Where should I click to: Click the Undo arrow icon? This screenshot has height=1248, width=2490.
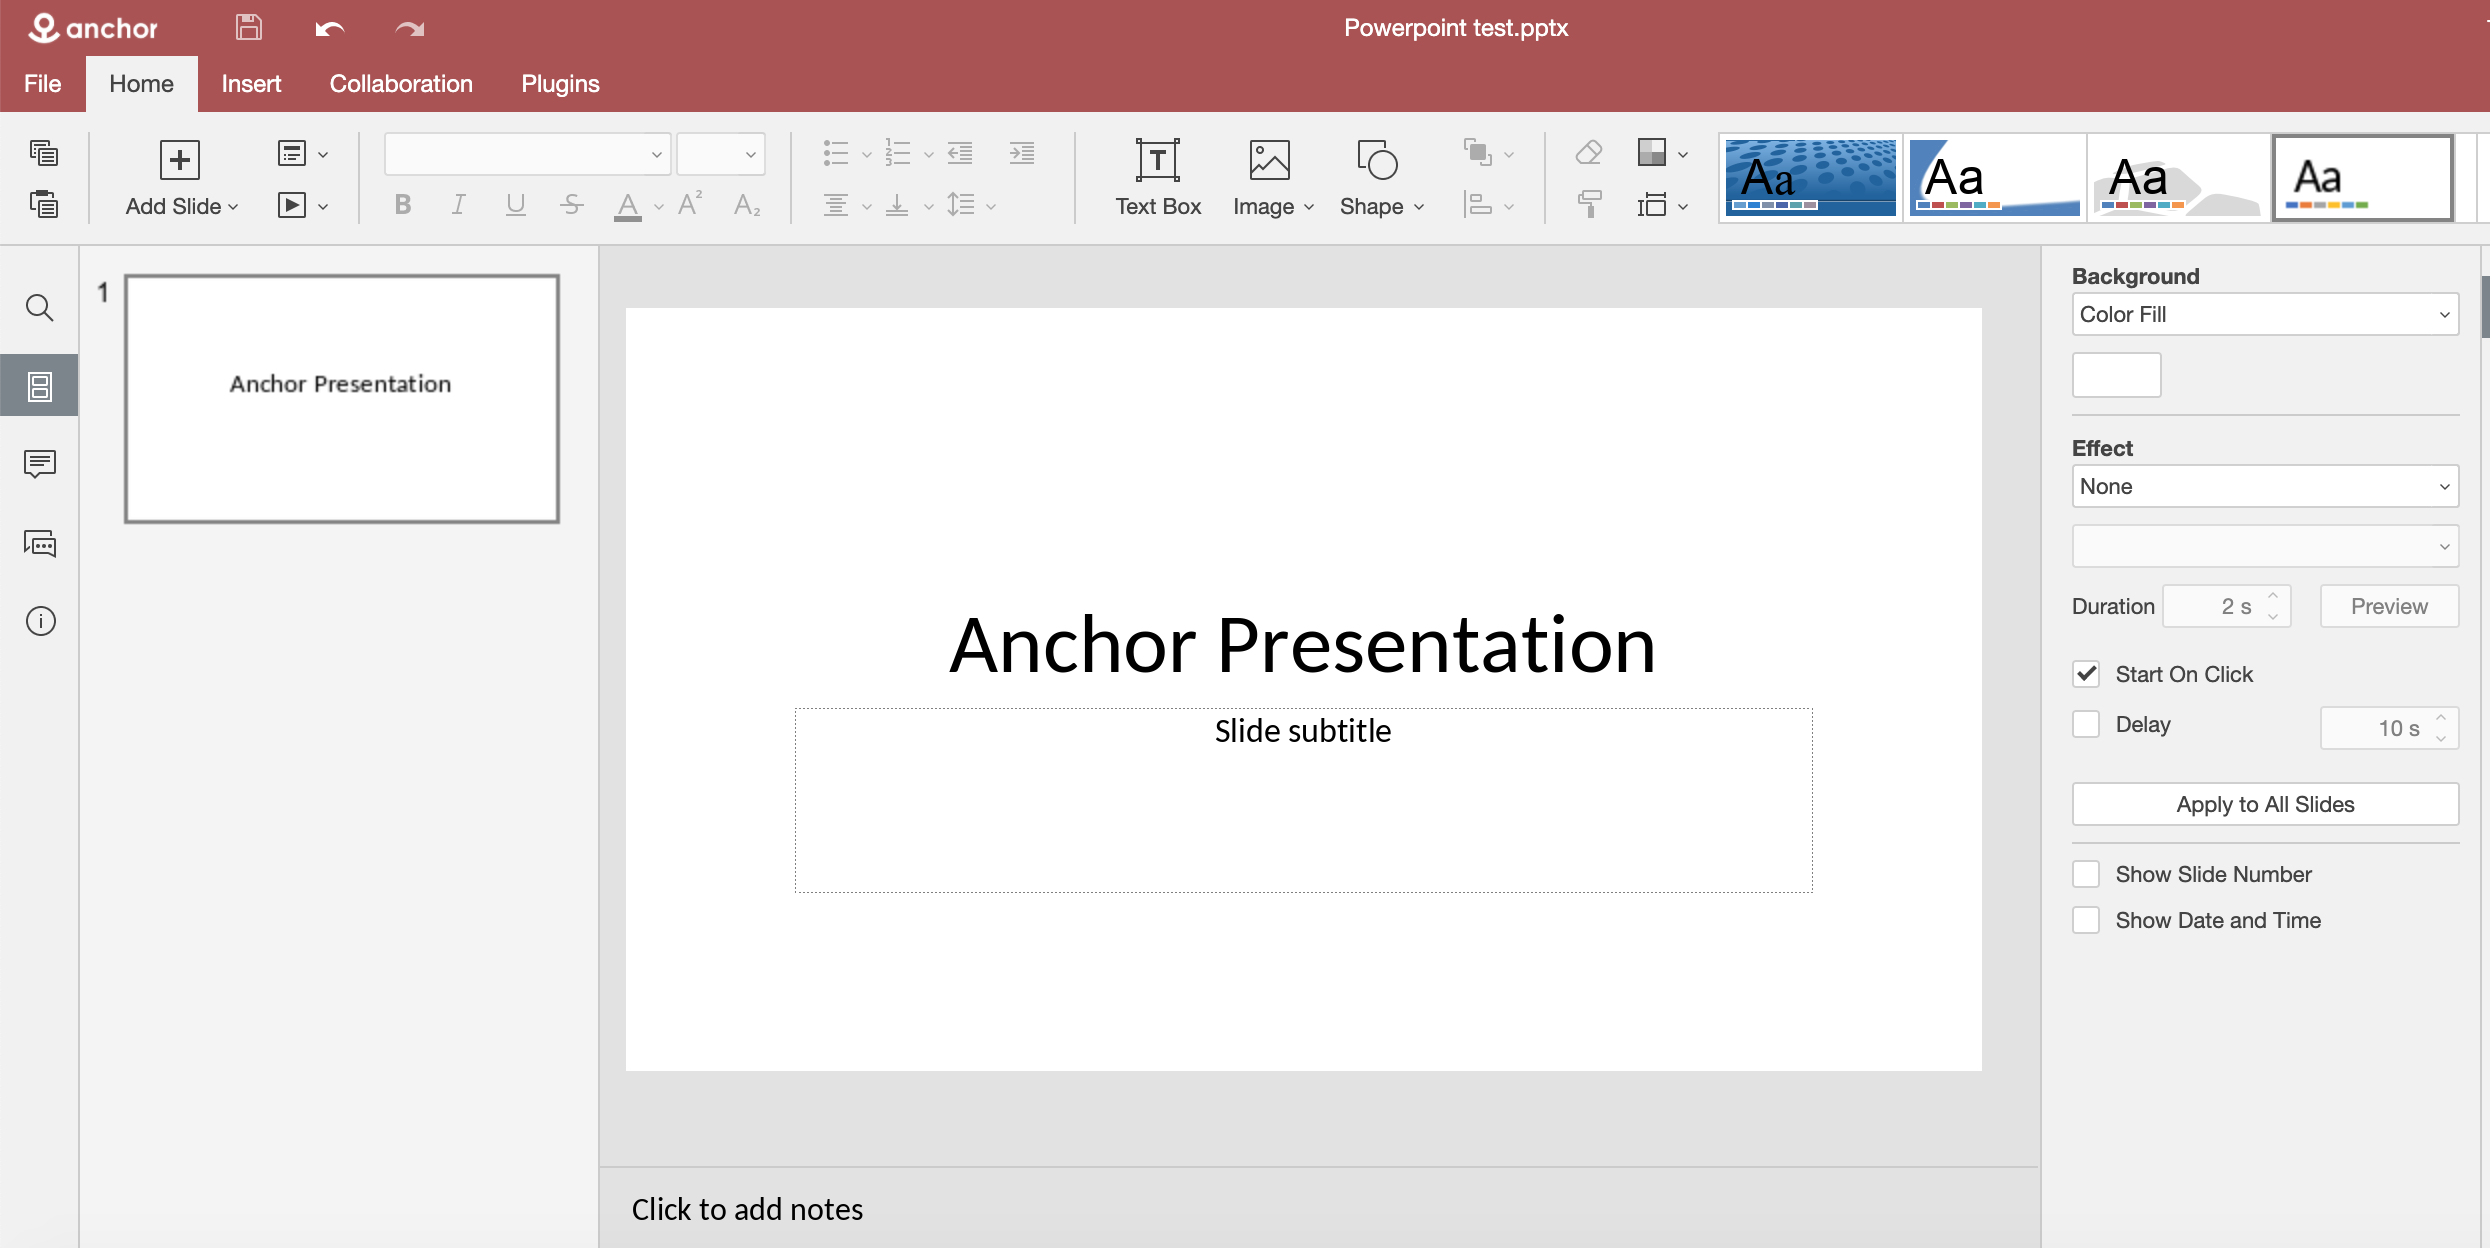(x=329, y=28)
